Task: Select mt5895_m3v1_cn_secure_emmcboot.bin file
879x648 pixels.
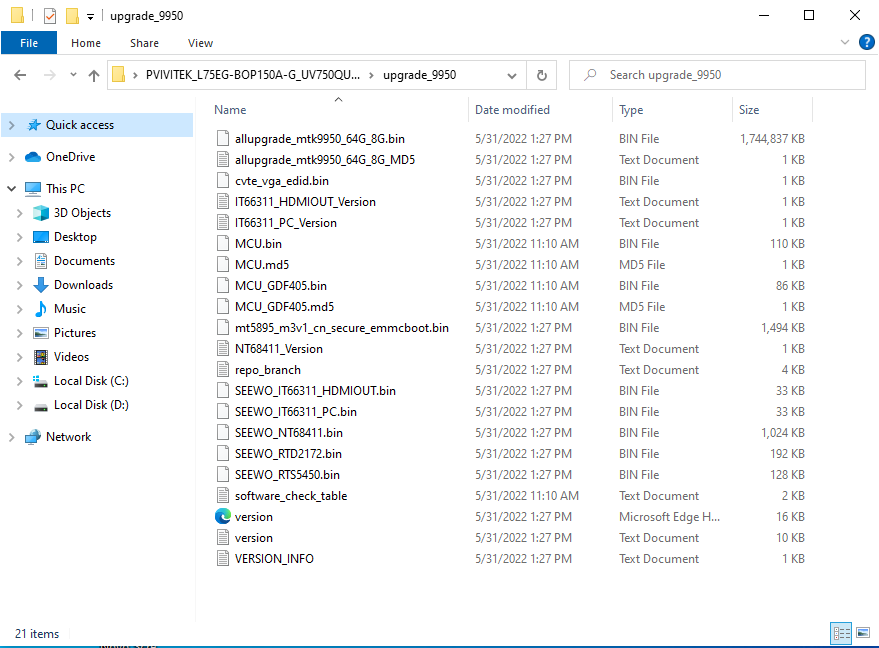Action: [341, 328]
